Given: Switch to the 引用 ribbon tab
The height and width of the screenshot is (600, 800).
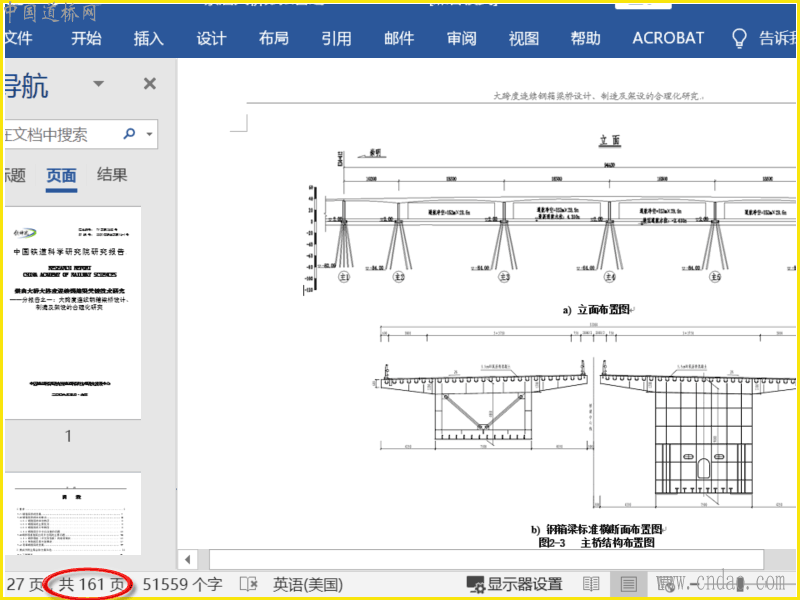Looking at the screenshot, I should coord(336,38).
